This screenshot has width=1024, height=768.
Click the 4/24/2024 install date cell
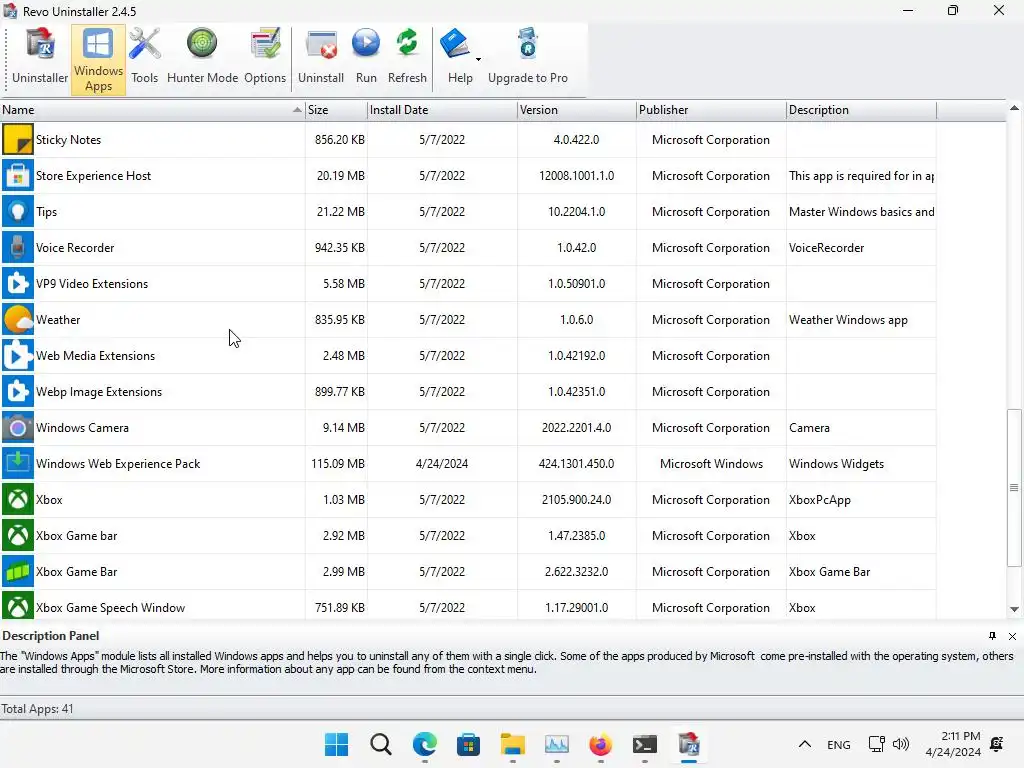click(442, 464)
